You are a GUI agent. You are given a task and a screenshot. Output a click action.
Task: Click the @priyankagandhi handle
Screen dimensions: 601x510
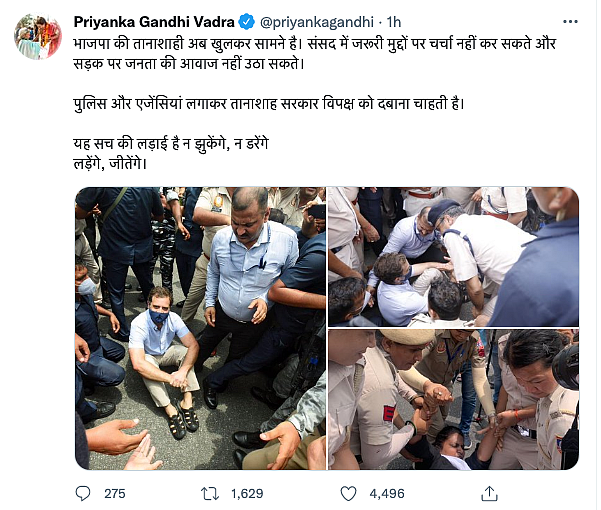point(317,22)
